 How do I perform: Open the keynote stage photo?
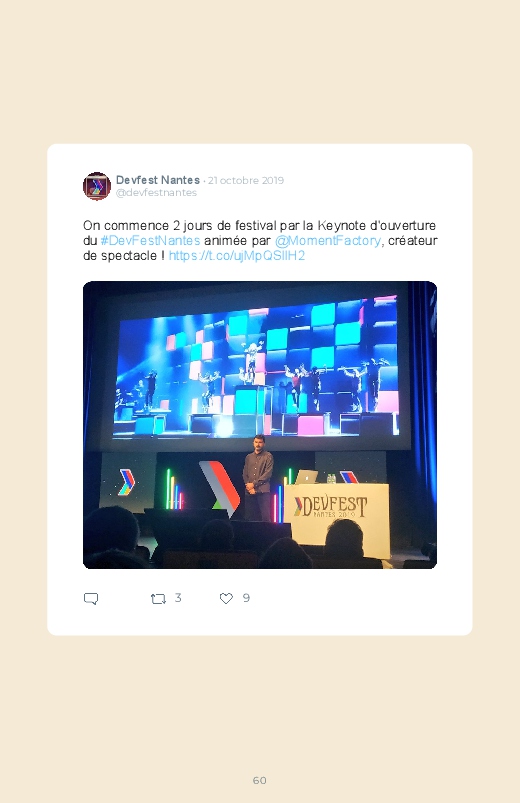(x=260, y=425)
